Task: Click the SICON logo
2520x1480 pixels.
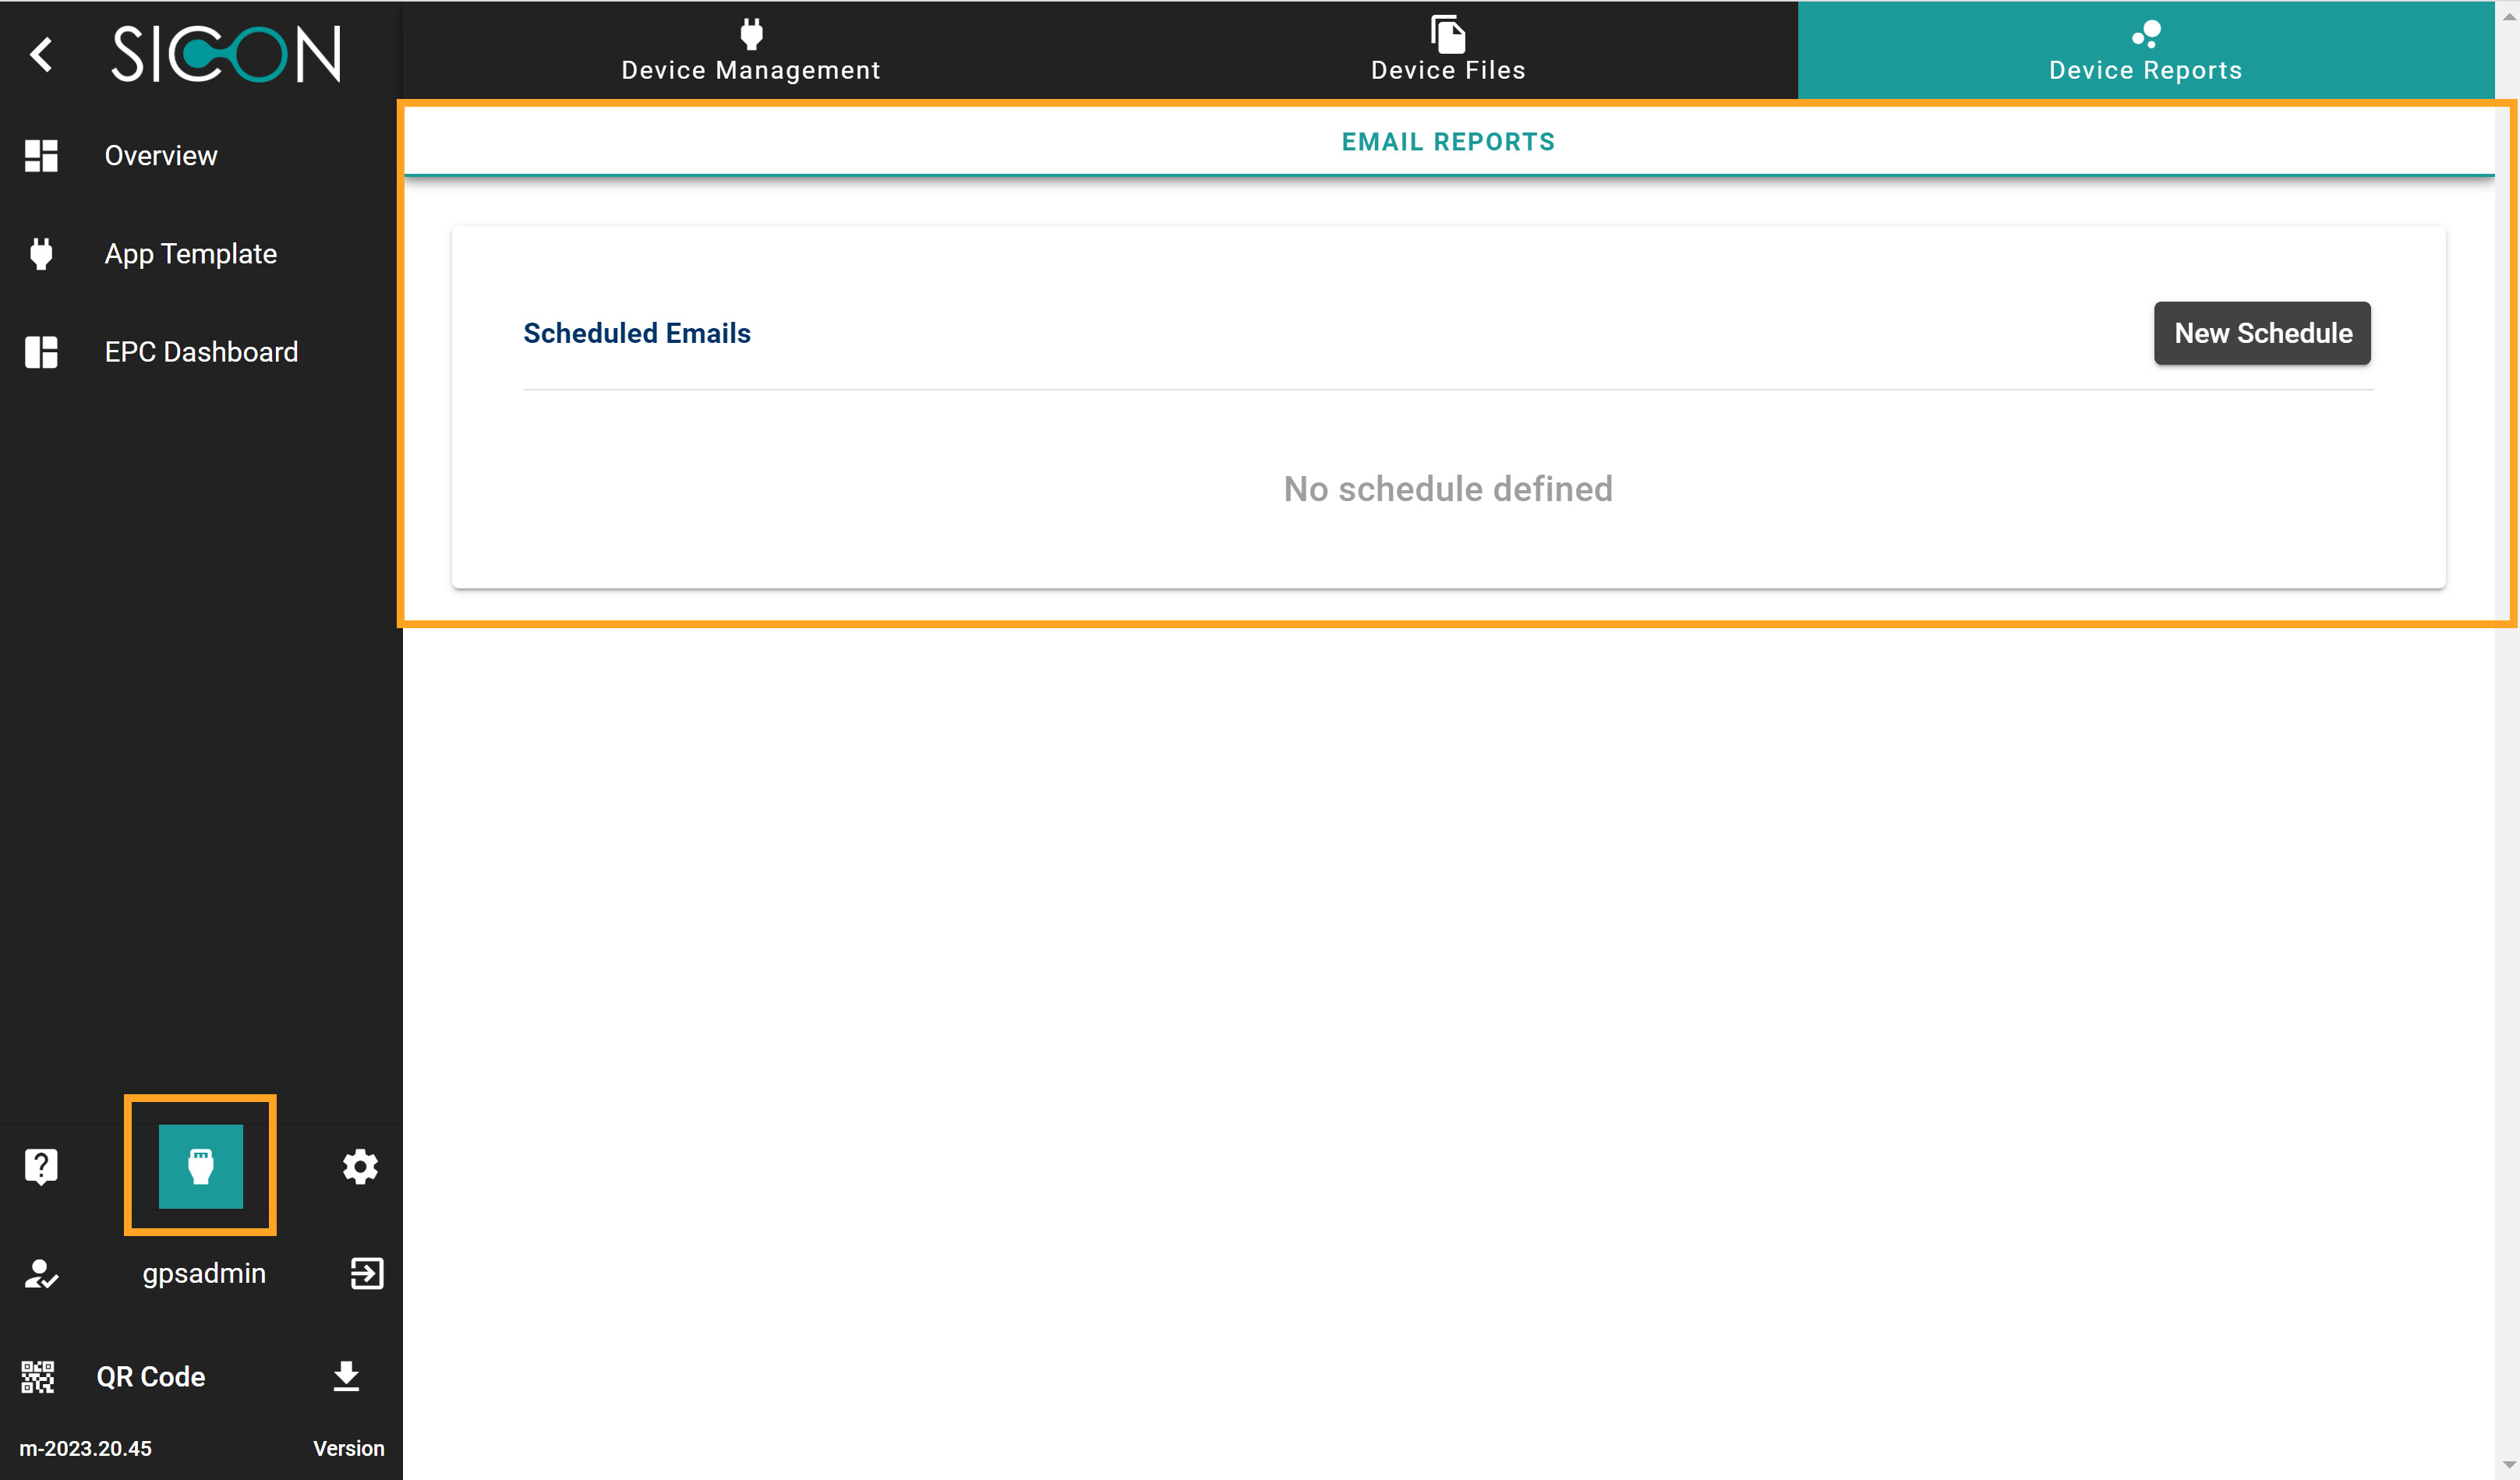Action: (226, 54)
